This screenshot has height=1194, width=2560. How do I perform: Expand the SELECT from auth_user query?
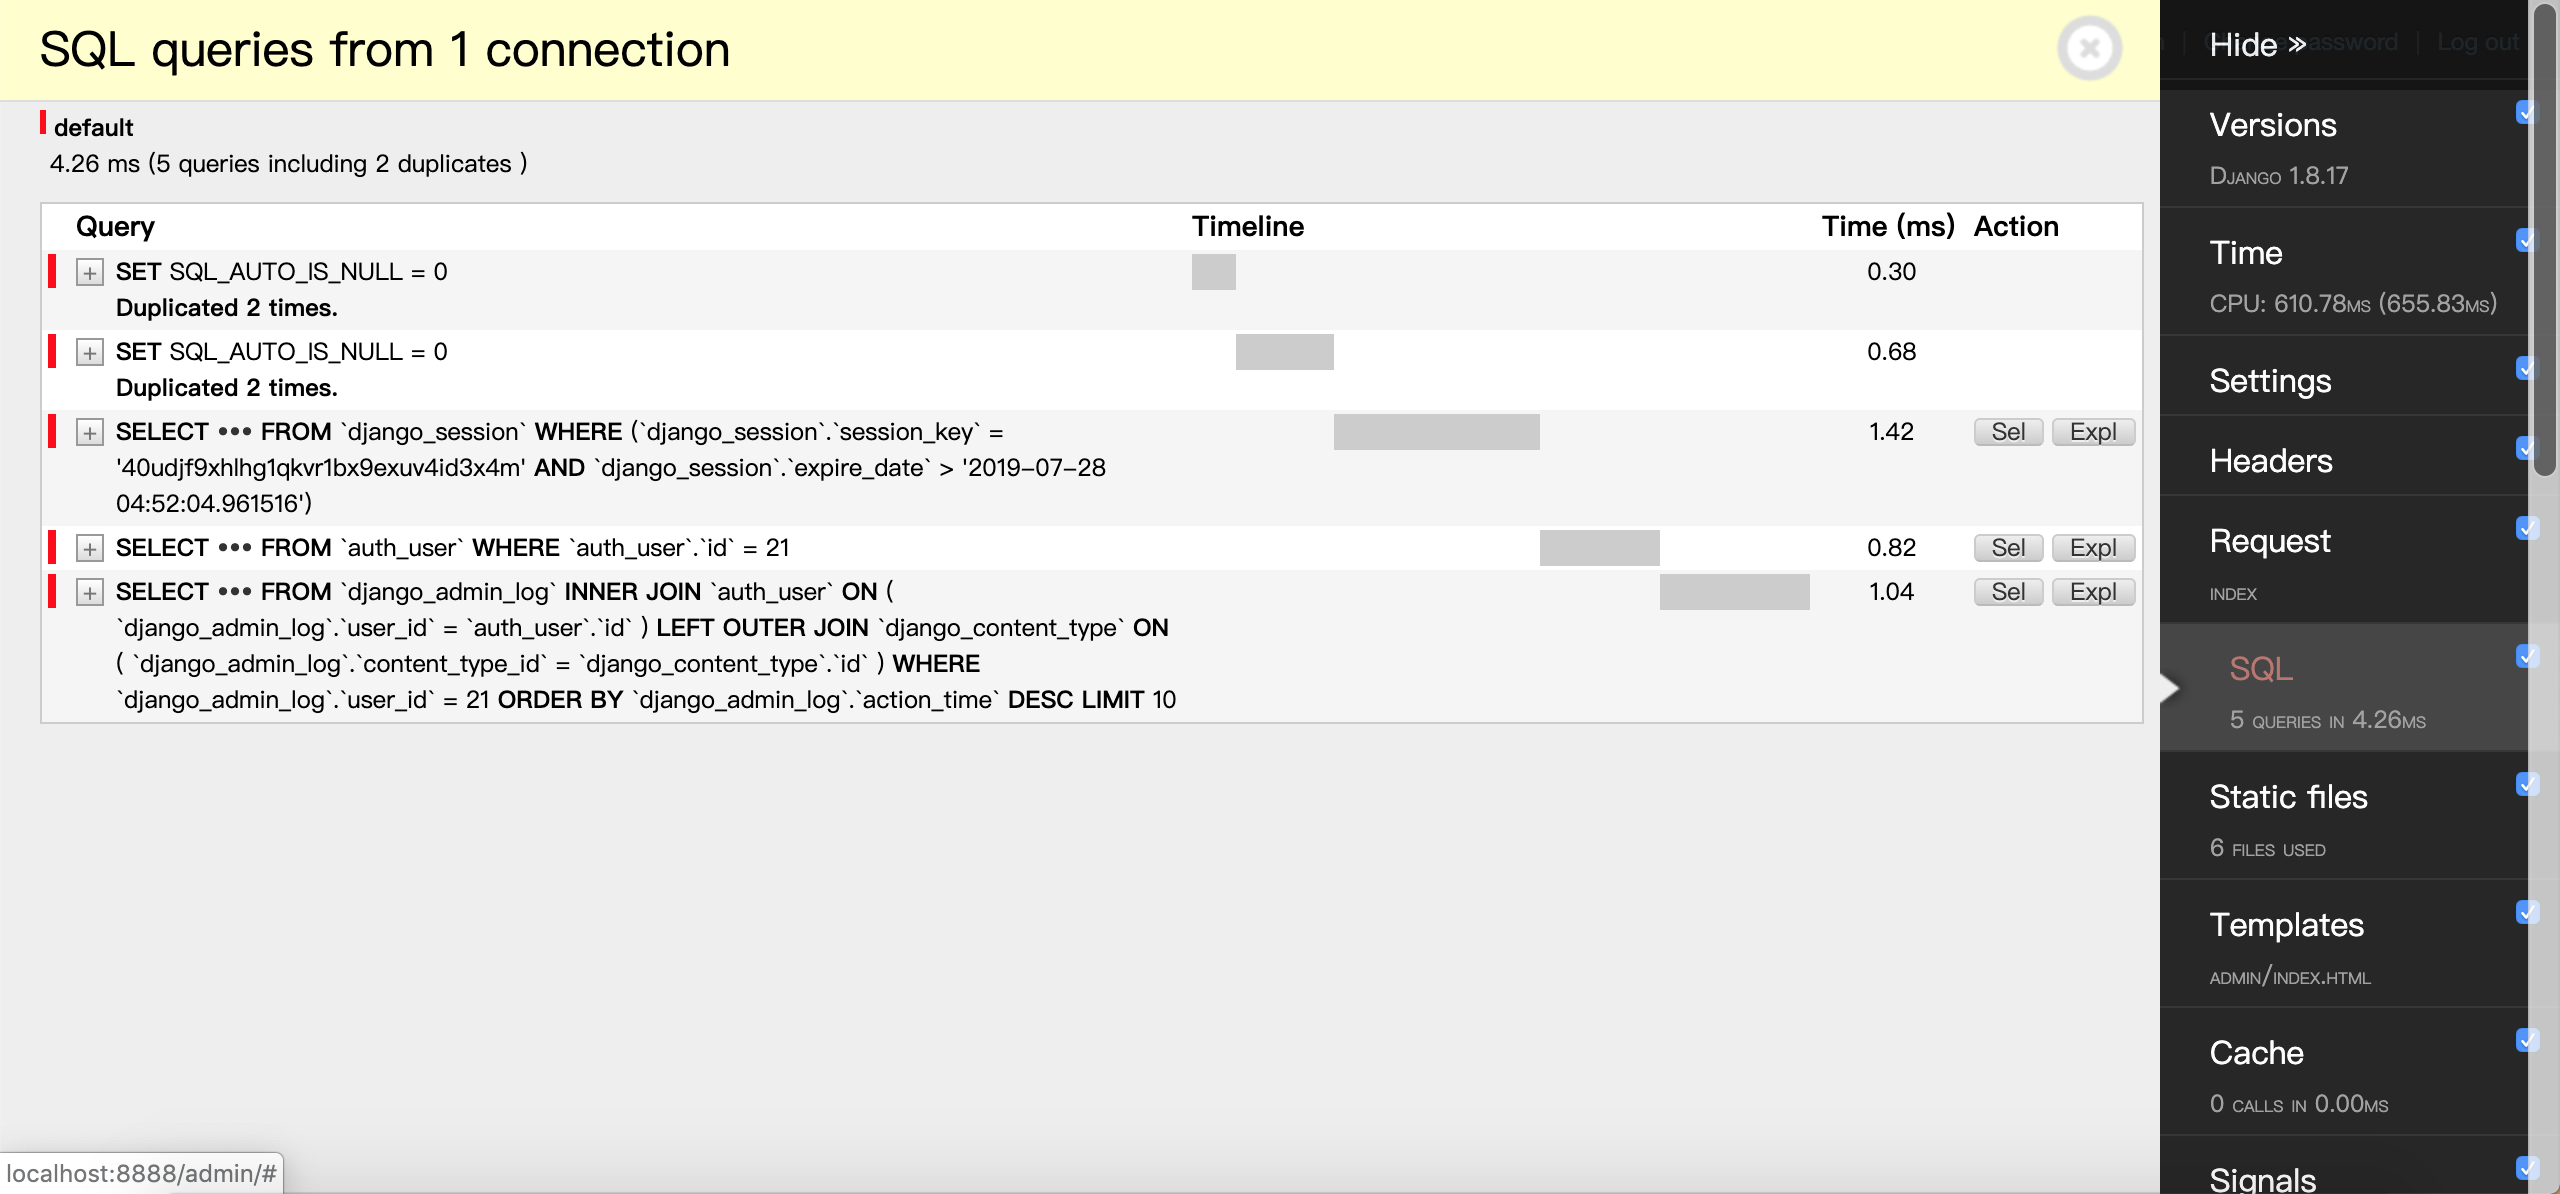coord(90,544)
